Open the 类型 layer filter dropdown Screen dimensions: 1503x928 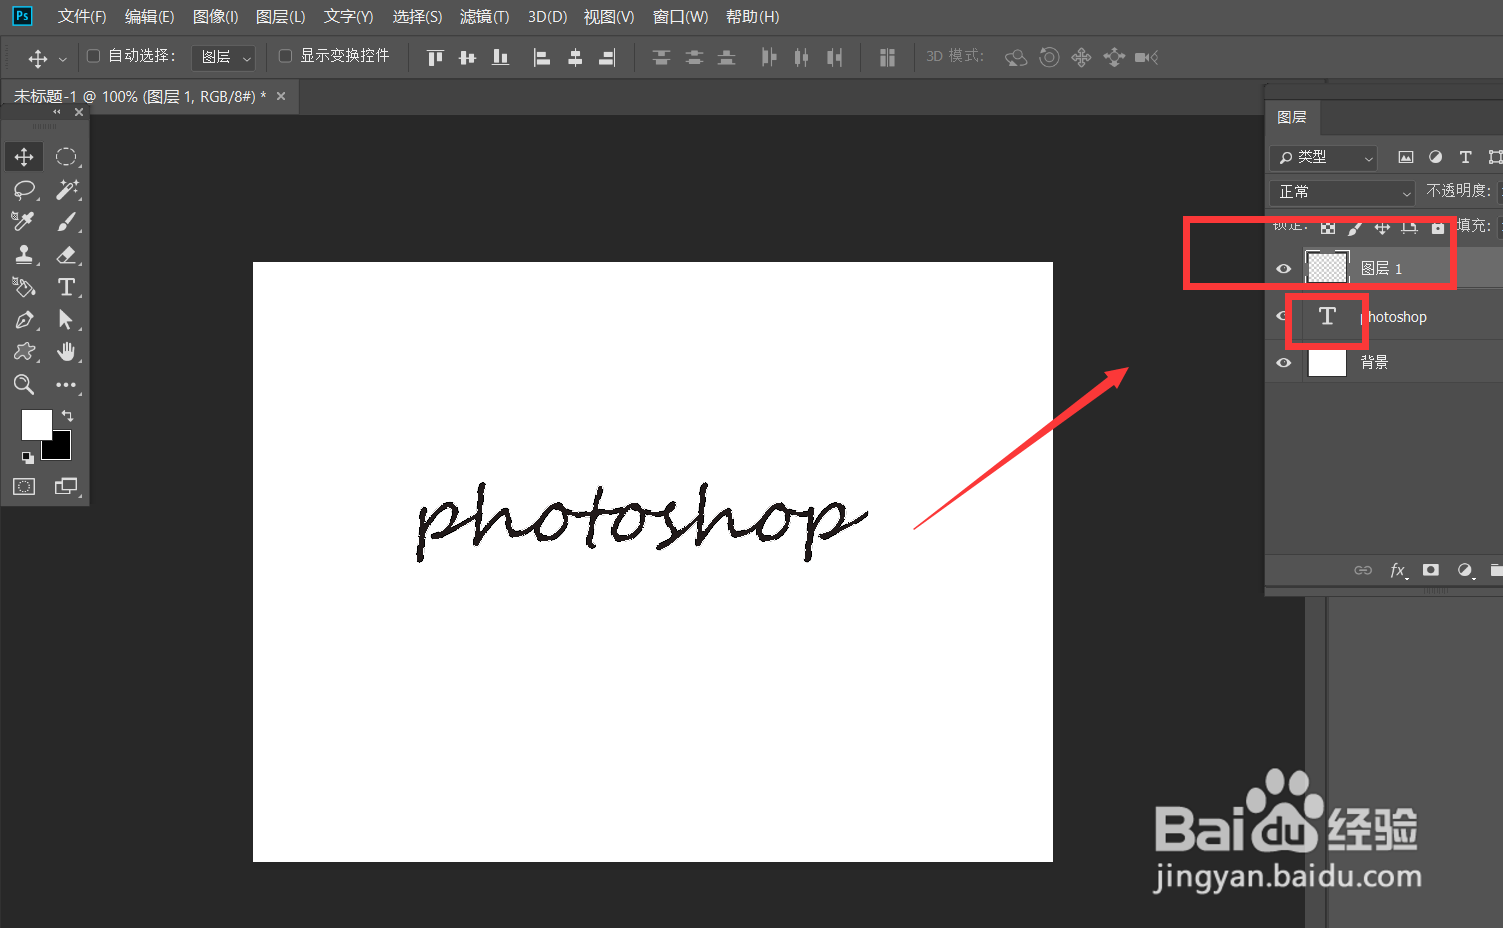[1324, 157]
